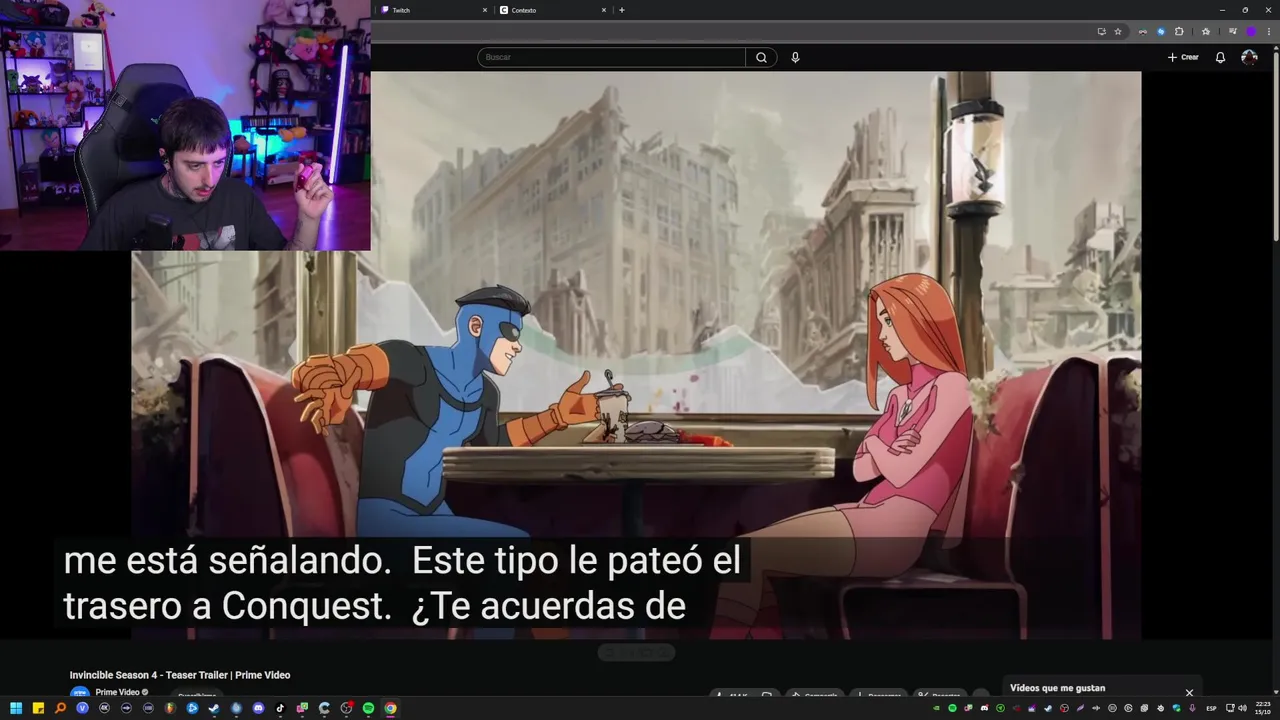This screenshot has width=1280, height=720.
Task: Open the orange search app on taskbar
Action: point(60,708)
